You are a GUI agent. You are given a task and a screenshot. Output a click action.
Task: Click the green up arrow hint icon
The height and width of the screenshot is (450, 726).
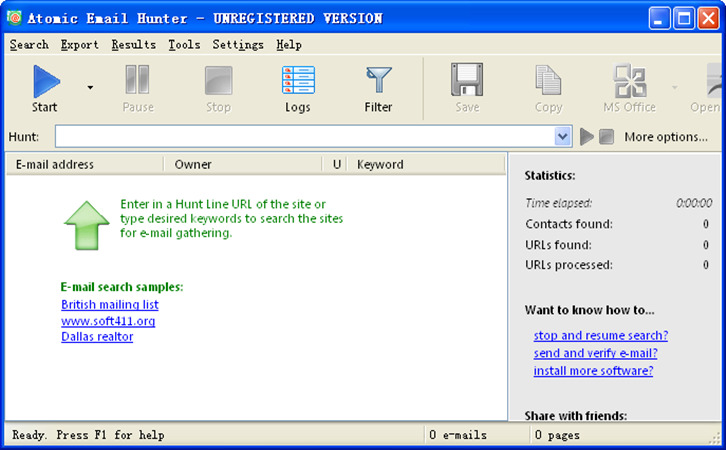(x=87, y=225)
